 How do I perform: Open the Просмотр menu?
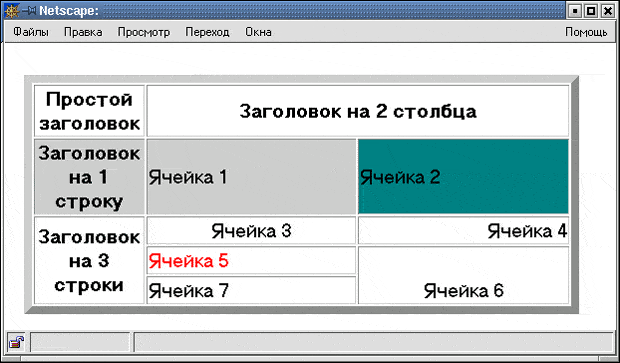click(144, 32)
